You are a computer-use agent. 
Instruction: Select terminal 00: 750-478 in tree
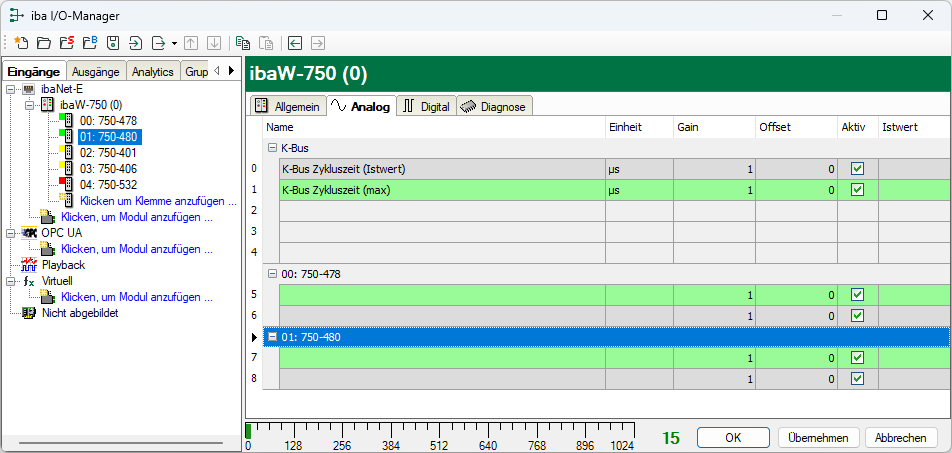pos(109,121)
